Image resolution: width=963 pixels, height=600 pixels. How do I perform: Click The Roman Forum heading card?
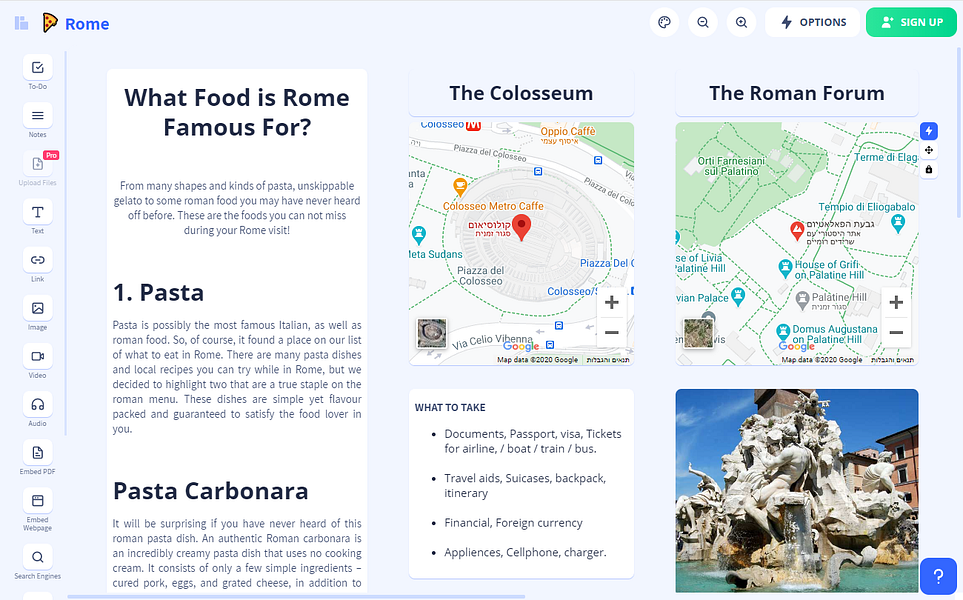tap(797, 93)
